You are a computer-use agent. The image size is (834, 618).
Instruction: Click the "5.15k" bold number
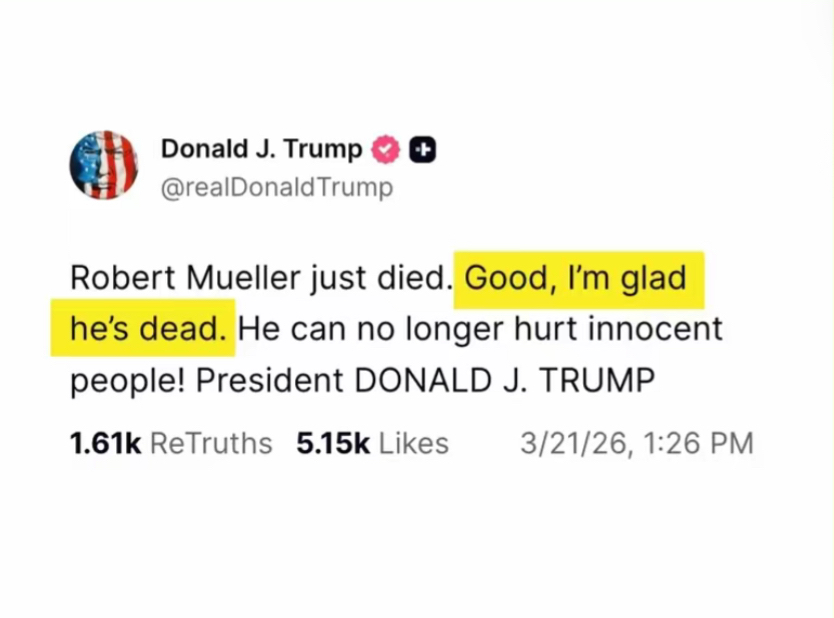pos(333,443)
